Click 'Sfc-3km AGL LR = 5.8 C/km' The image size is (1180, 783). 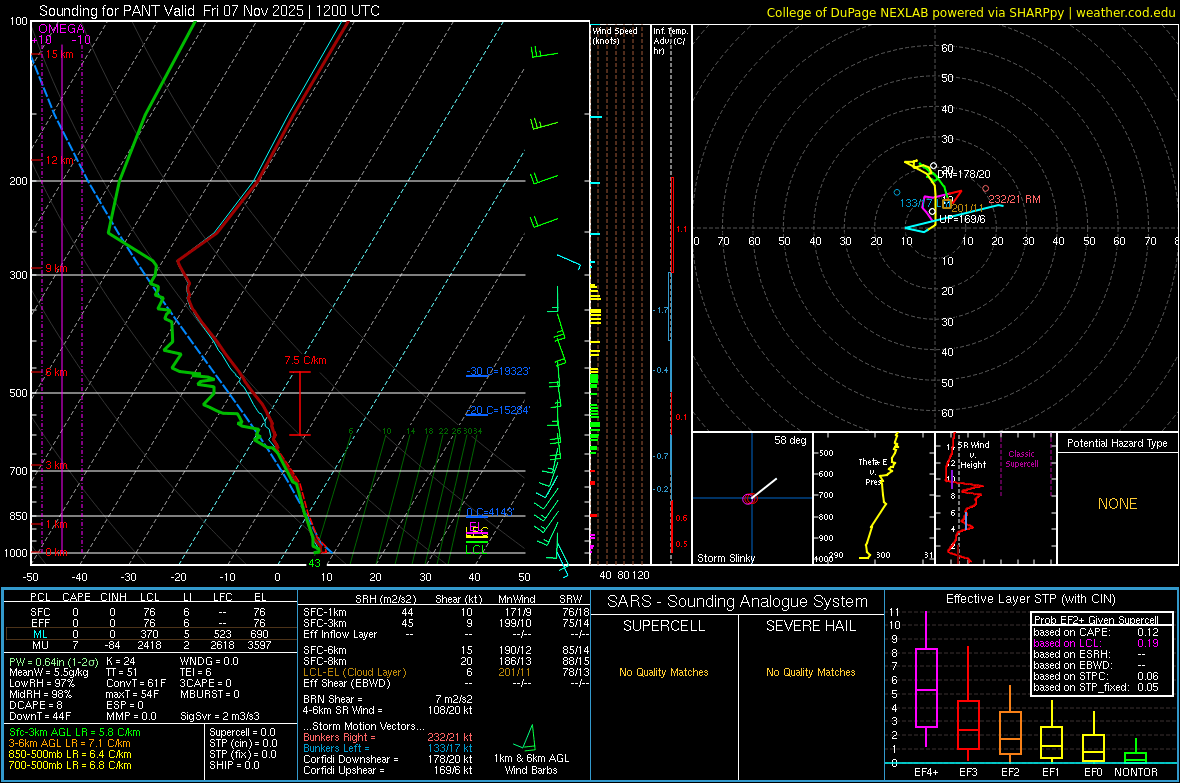coord(75,732)
